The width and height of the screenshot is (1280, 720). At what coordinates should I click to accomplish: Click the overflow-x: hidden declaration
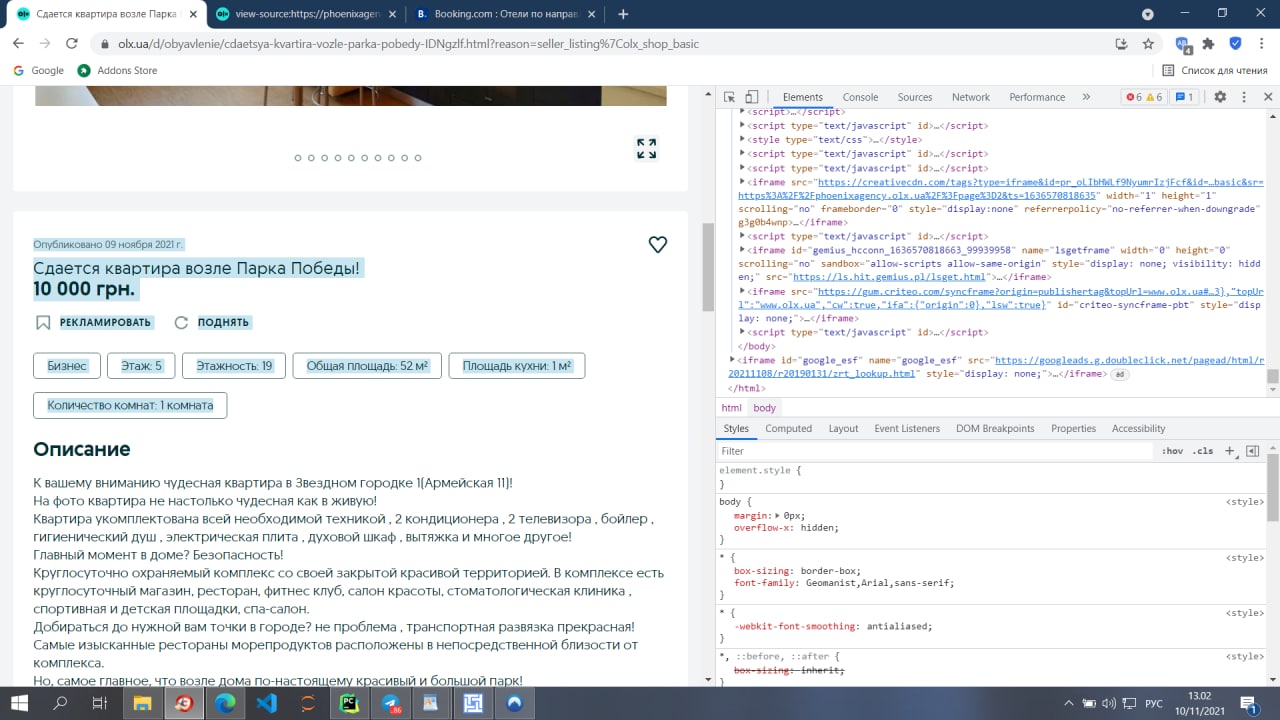786,528
